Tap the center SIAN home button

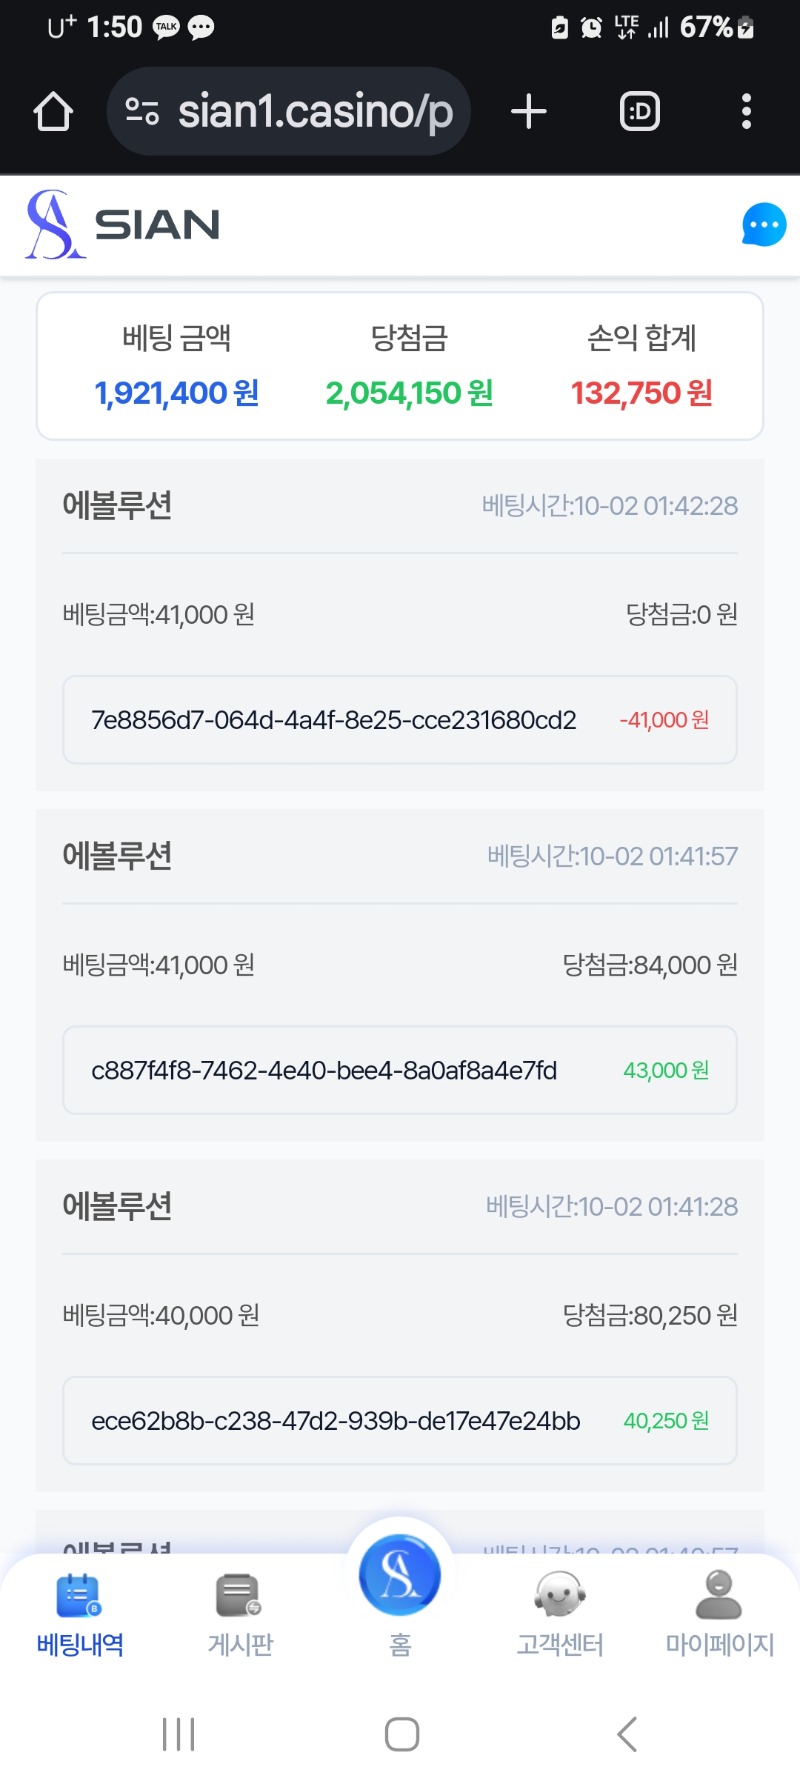(400, 1576)
